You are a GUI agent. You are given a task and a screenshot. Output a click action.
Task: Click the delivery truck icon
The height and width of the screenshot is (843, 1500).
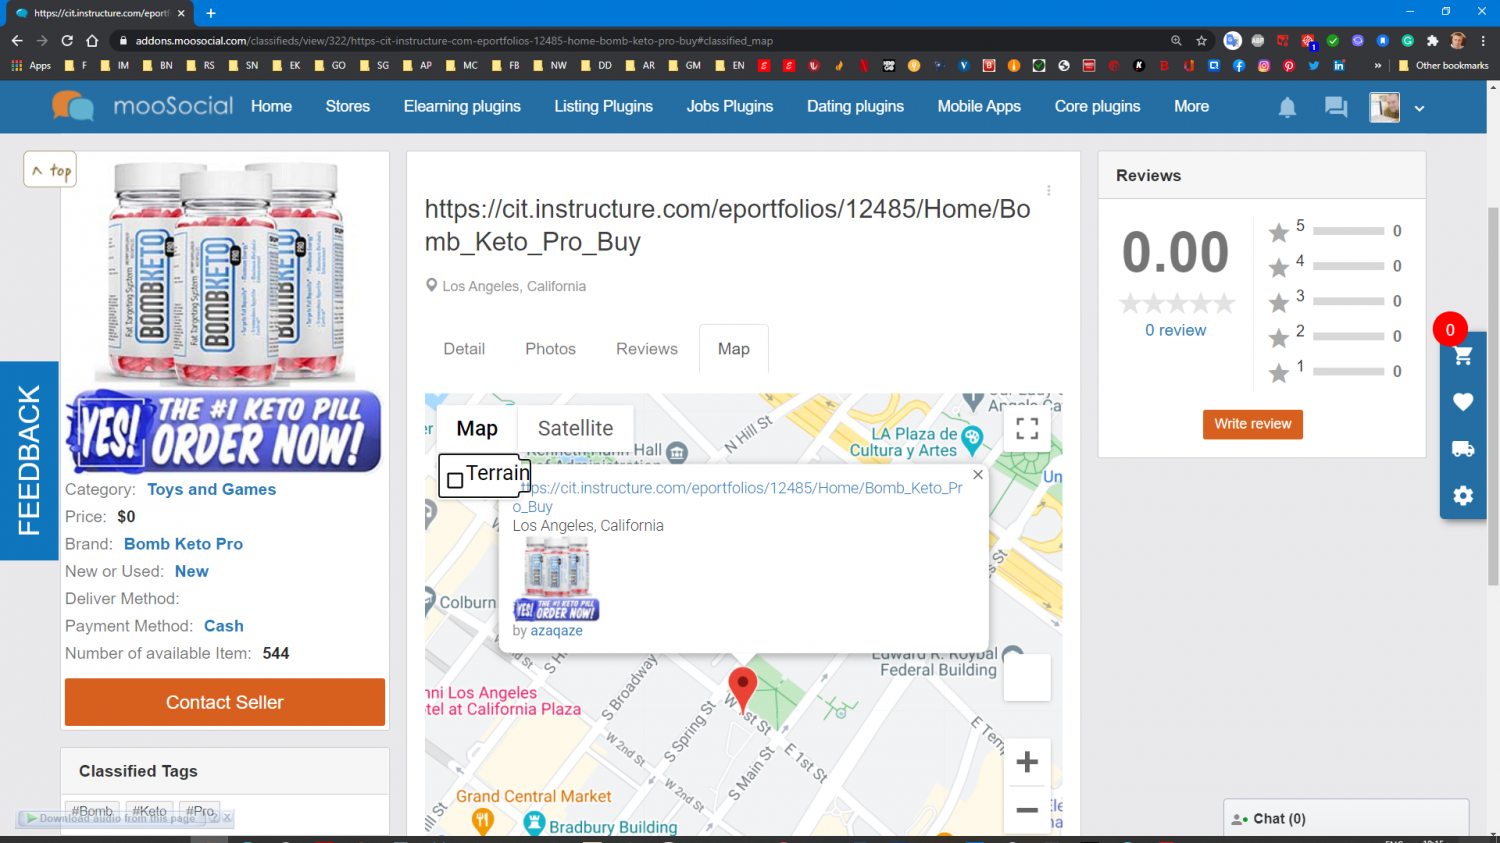click(x=1462, y=449)
